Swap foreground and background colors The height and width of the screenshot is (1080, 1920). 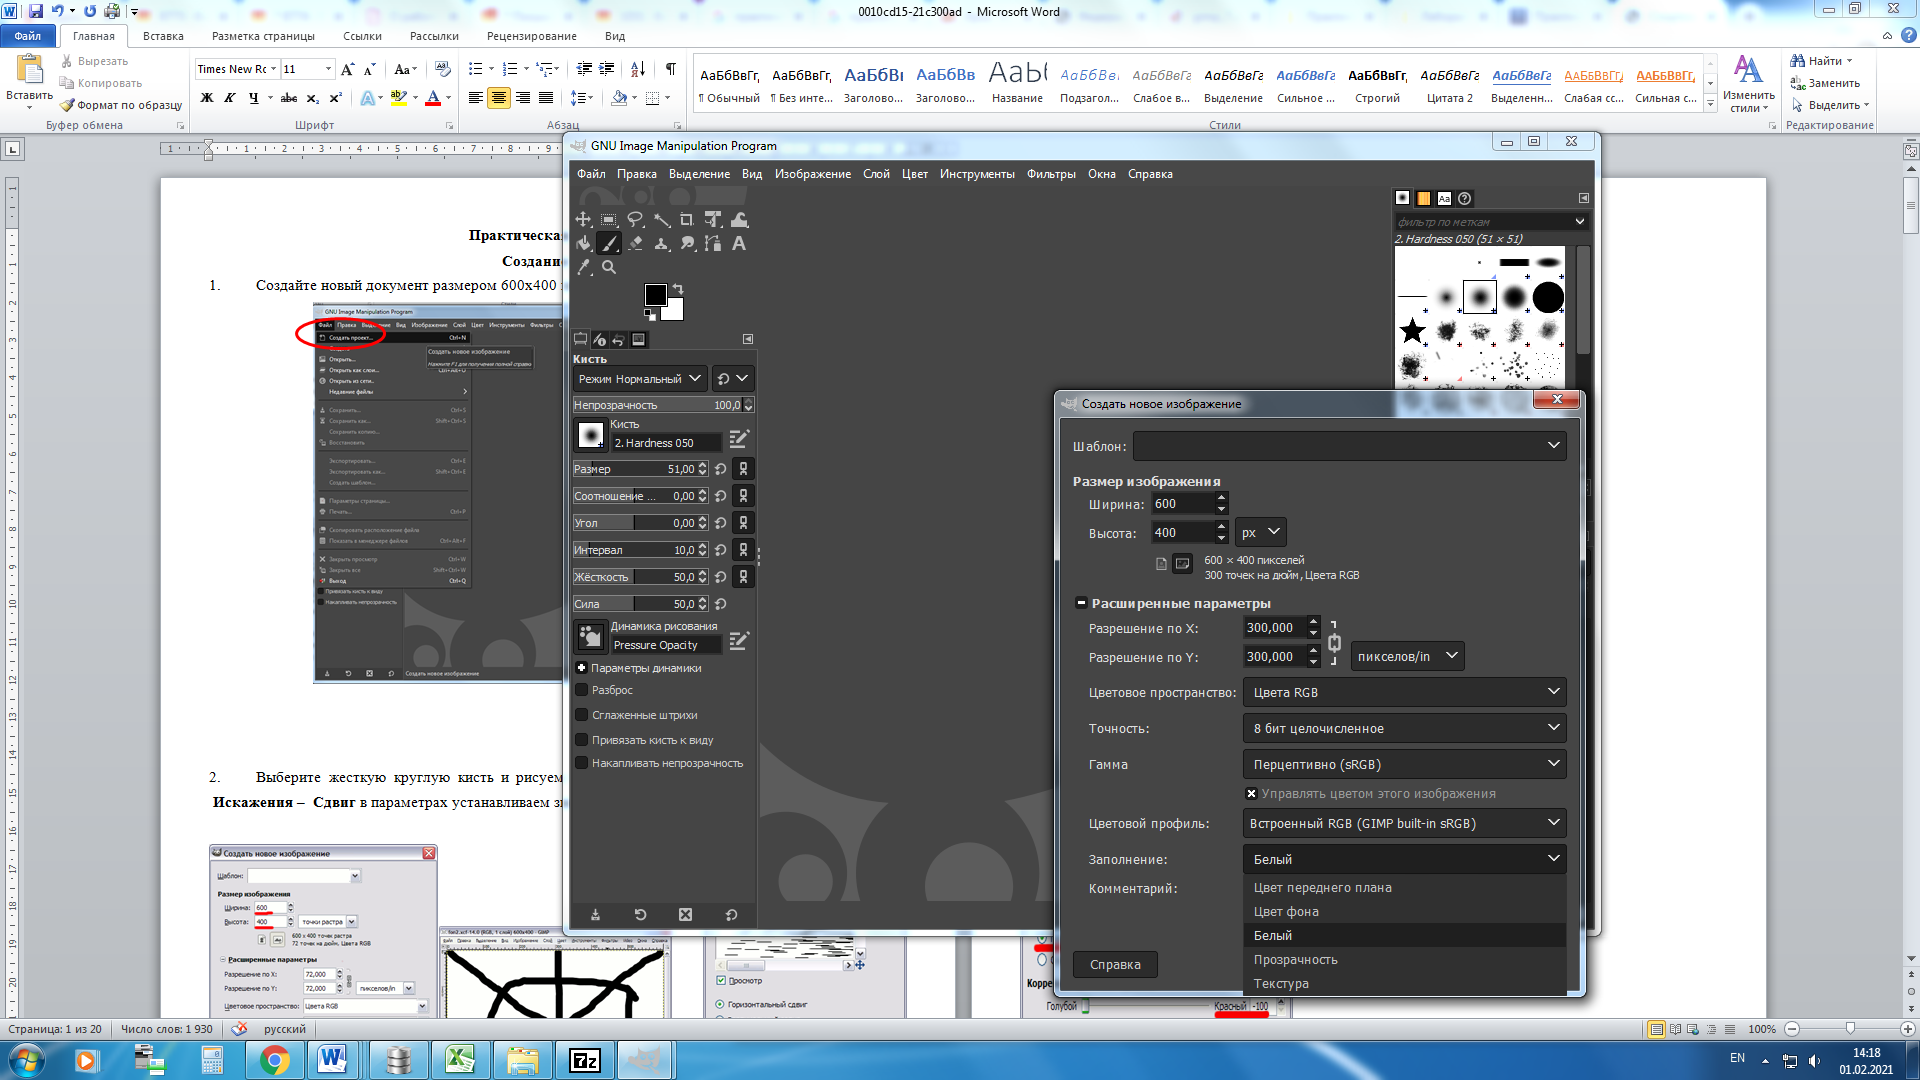pyautogui.click(x=678, y=289)
